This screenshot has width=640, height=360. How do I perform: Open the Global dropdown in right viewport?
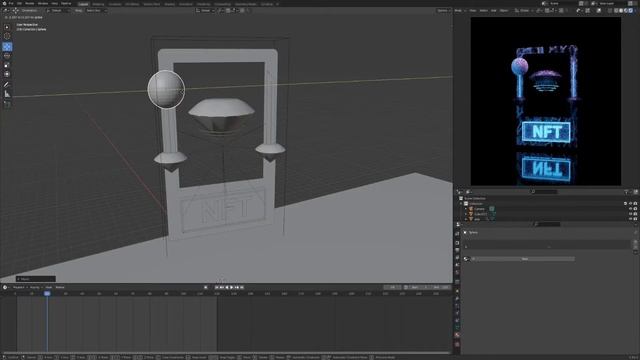tap(524, 10)
